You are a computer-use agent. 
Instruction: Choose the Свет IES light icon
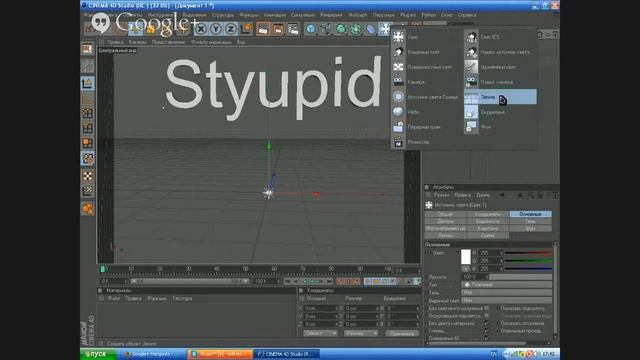click(x=471, y=37)
